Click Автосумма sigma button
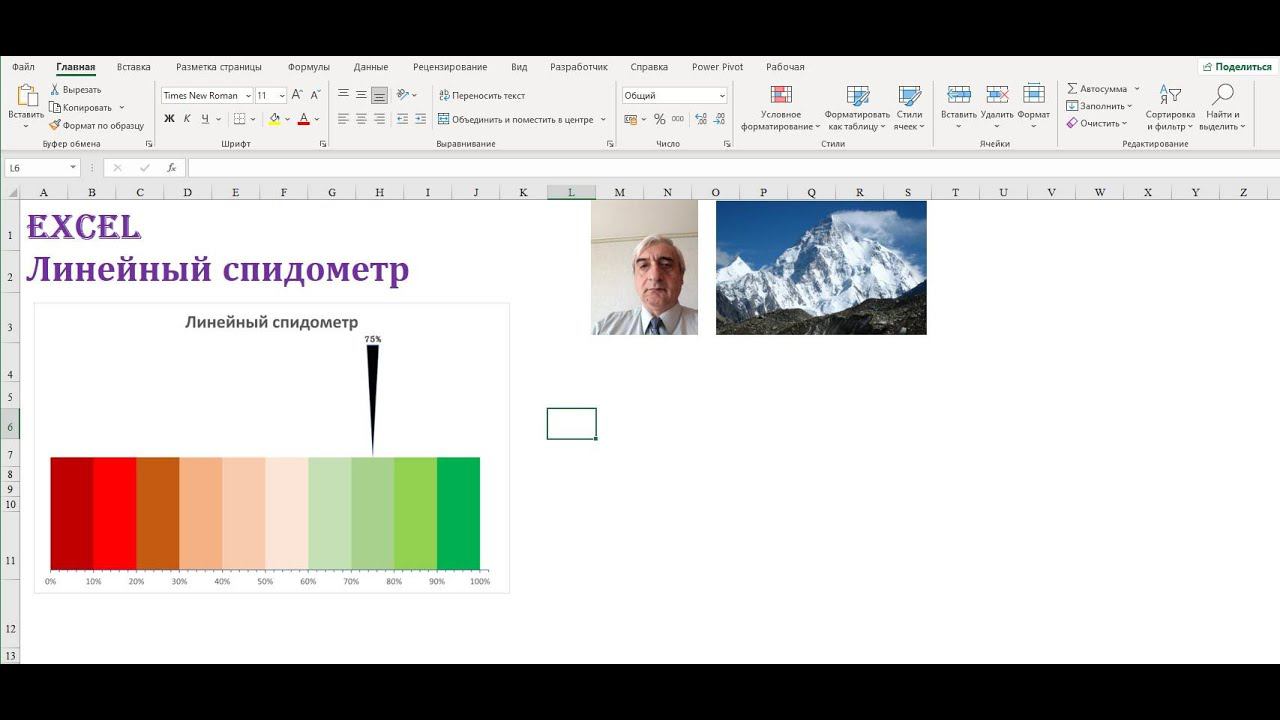Viewport: 1280px width, 720px height. pos(1096,89)
